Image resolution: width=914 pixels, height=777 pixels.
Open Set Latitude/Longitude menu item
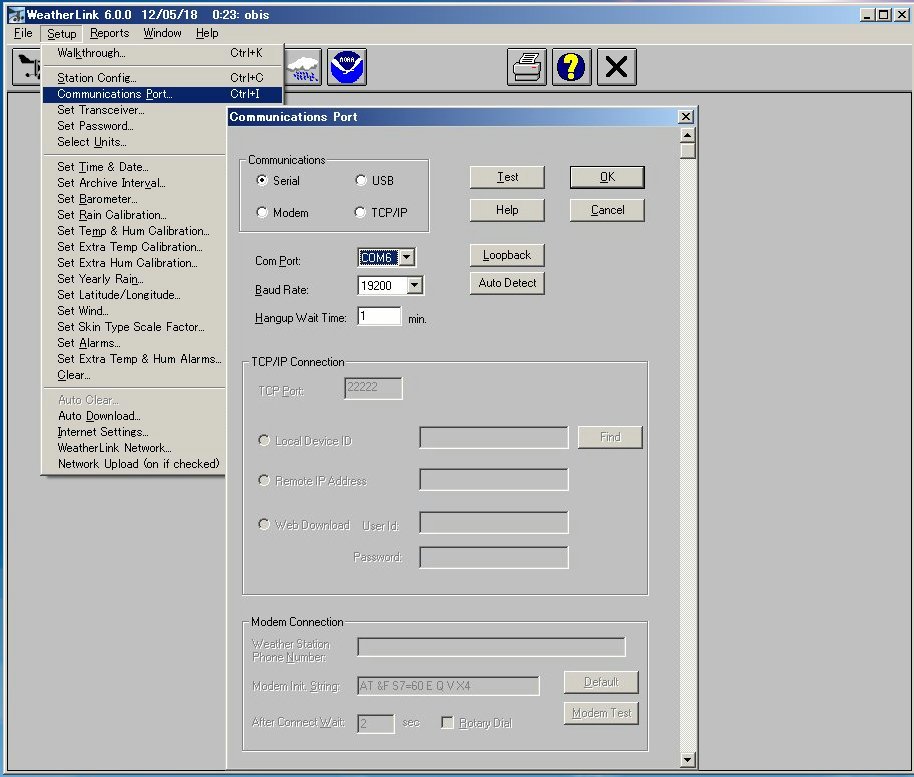[135, 295]
